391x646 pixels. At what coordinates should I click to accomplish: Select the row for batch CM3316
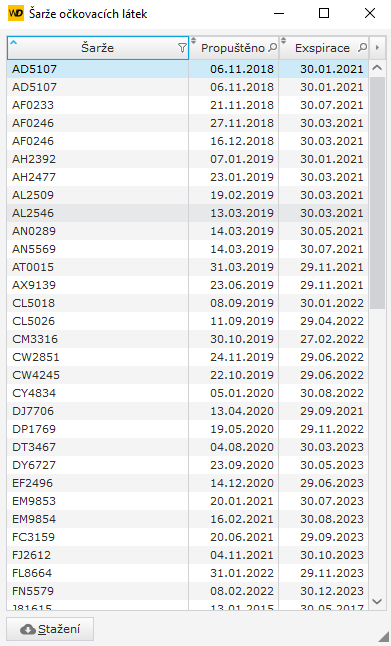187,339
